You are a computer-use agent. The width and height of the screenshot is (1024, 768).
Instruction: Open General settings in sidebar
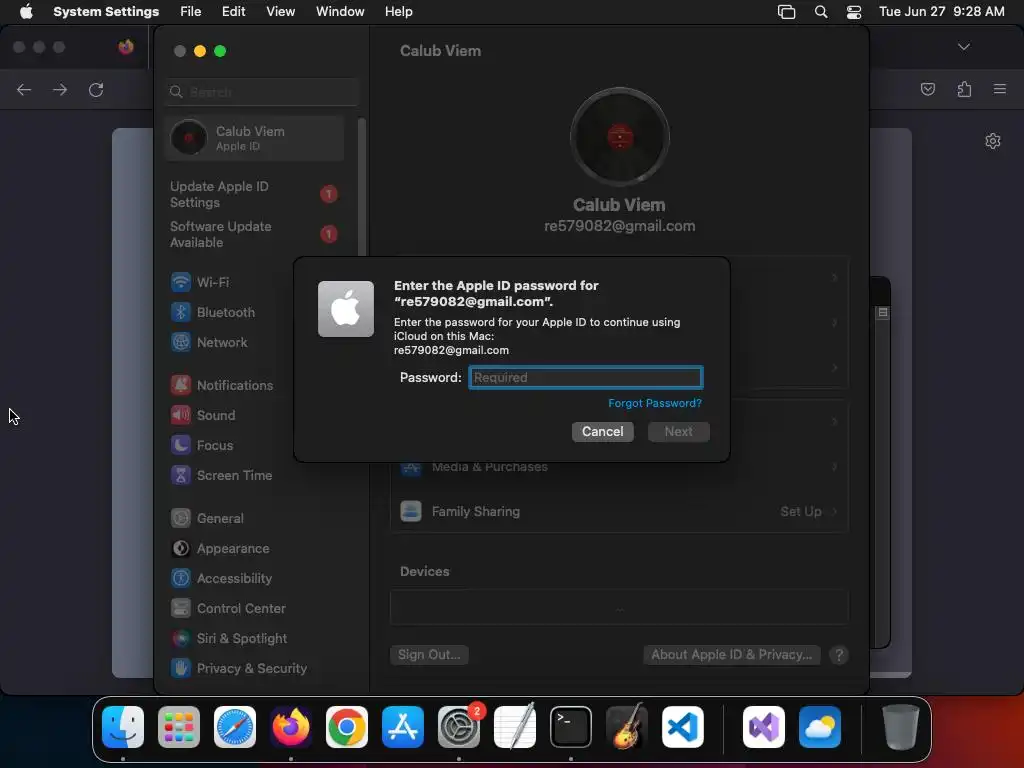206,519
